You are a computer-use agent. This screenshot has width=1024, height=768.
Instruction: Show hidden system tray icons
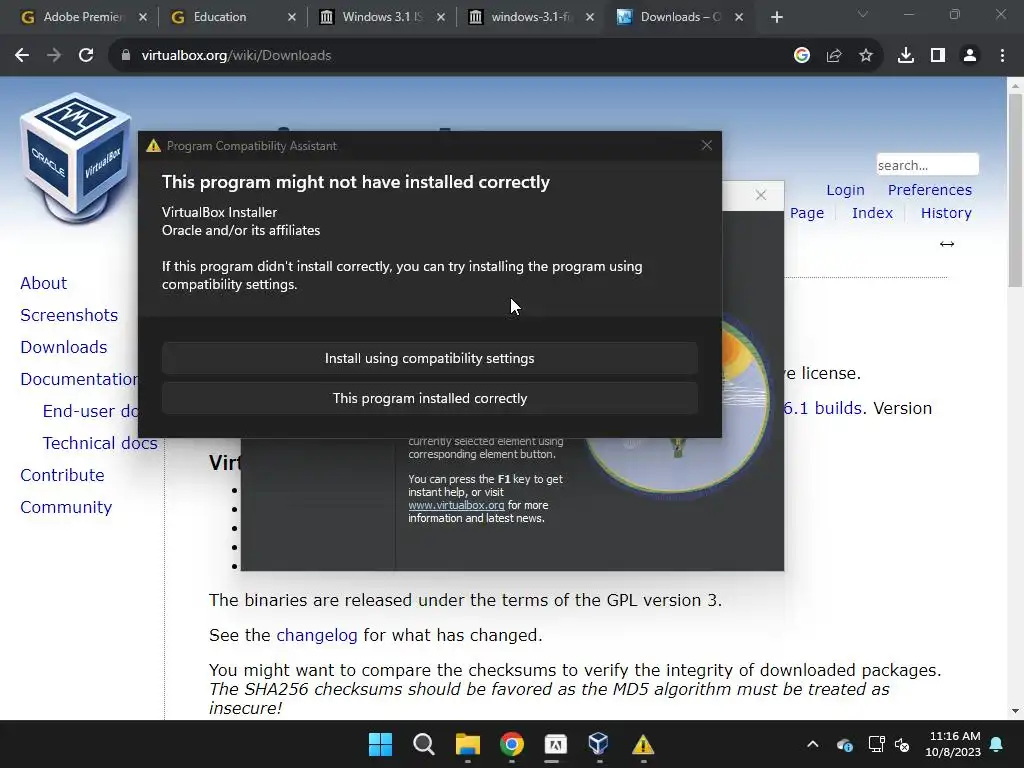[812, 744]
